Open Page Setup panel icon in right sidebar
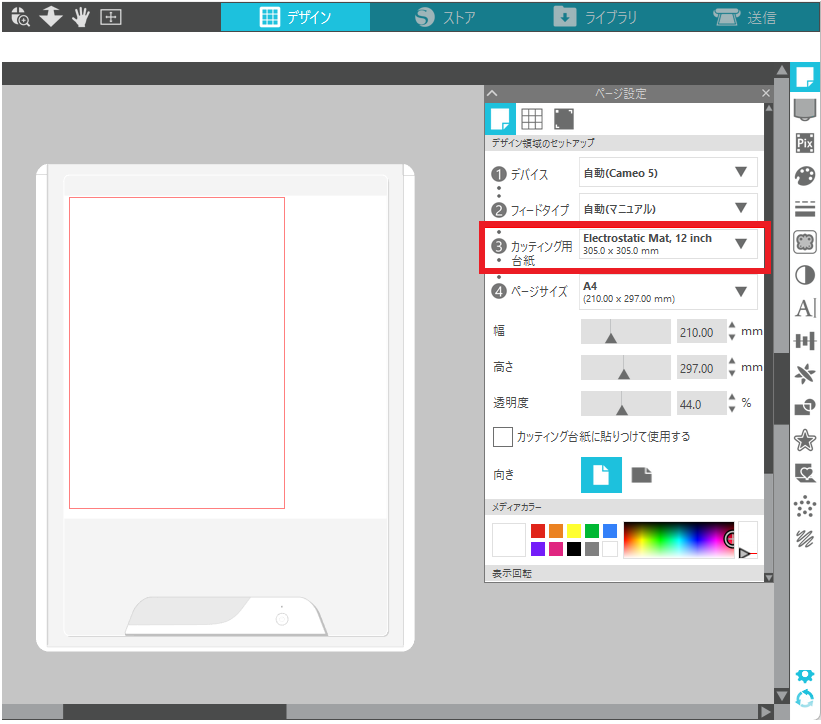This screenshot has height=724, width=821. (x=805, y=77)
